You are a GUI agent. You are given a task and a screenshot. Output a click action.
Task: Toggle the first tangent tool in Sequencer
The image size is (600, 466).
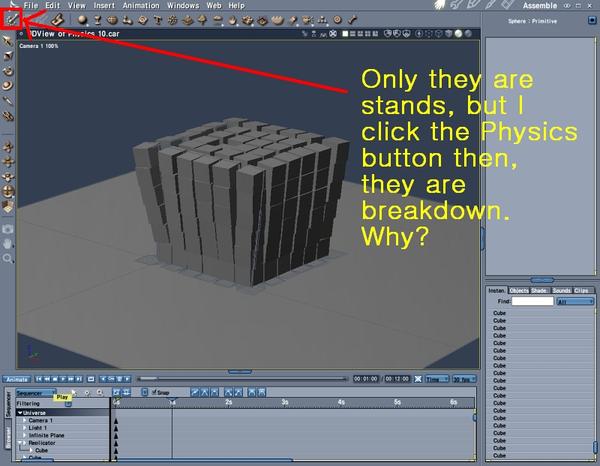tap(195, 392)
